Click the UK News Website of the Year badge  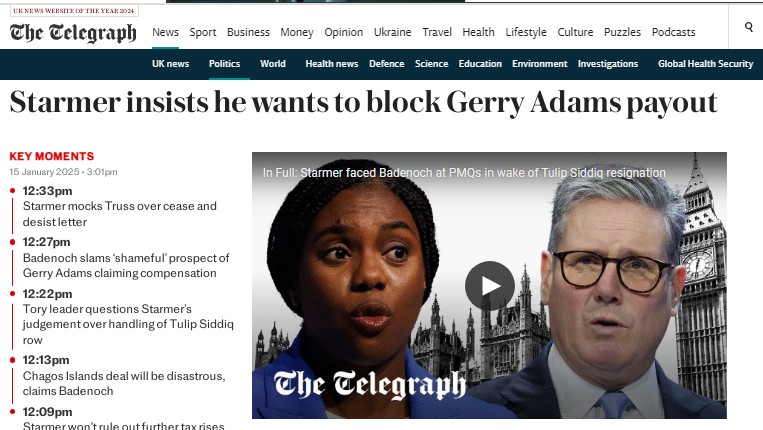pyautogui.click(x=74, y=11)
